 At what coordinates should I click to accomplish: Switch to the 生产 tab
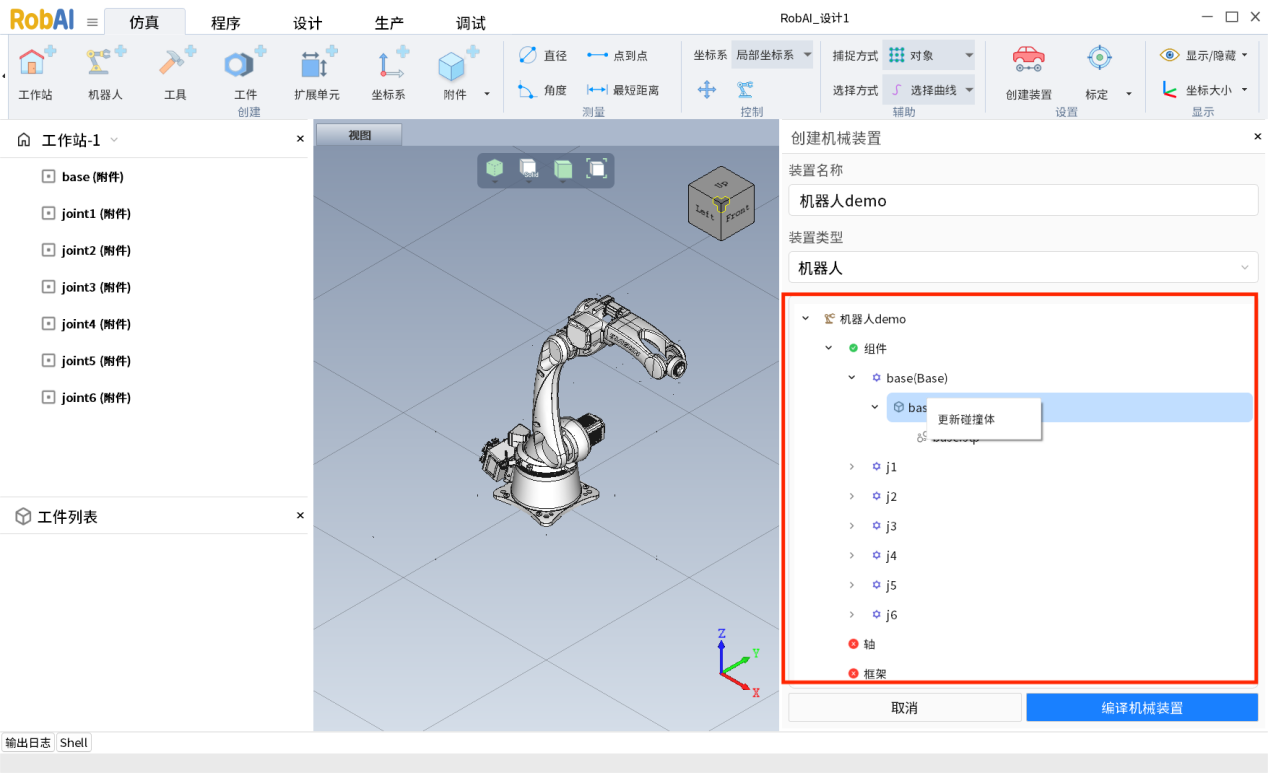click(389, 23)
